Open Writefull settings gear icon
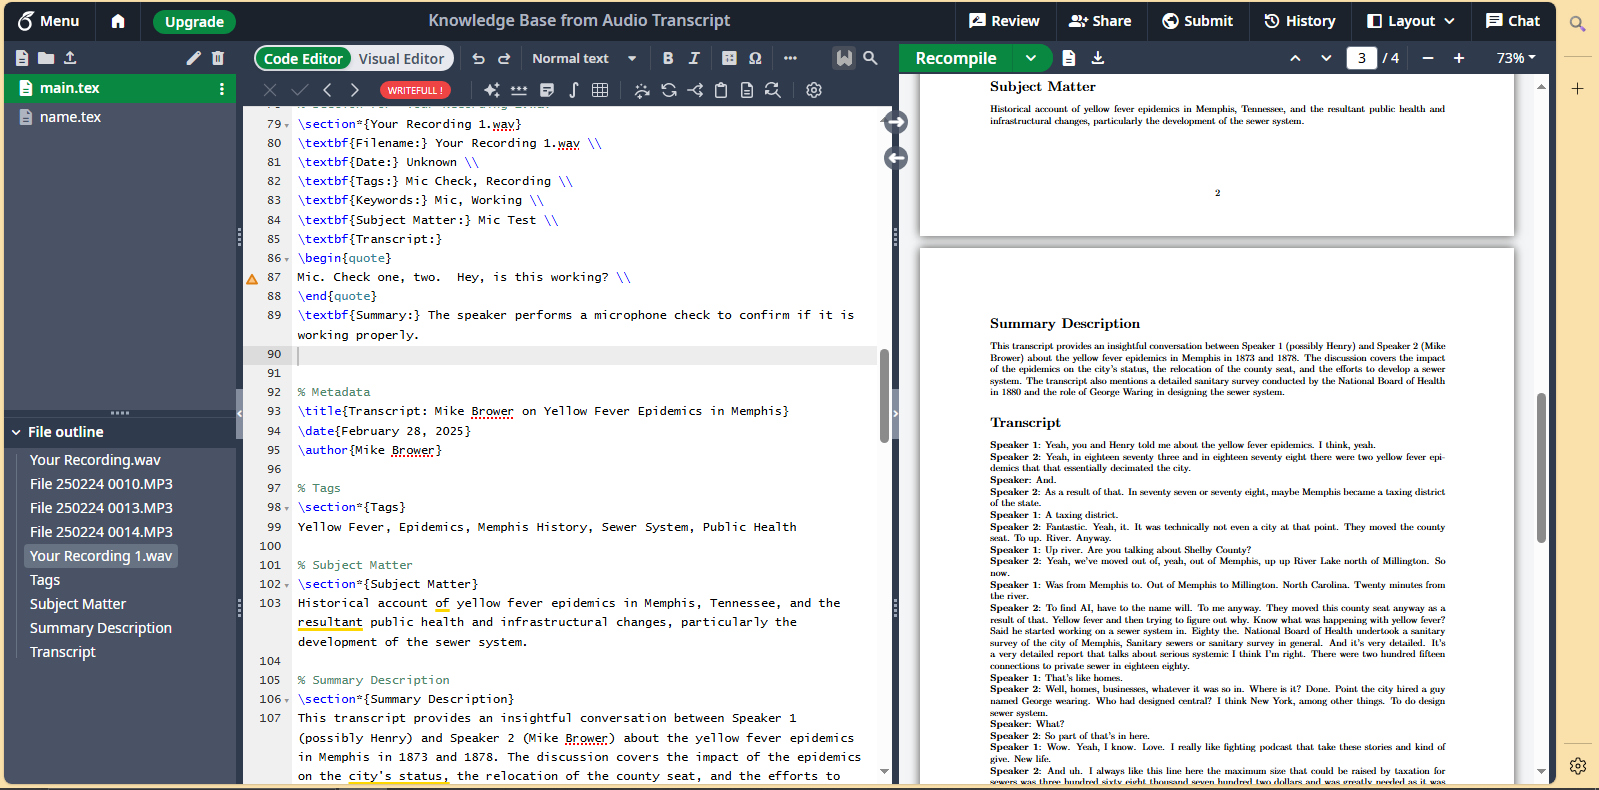The height and width of the screenshot is (790, 1599). tap(814, 90)
